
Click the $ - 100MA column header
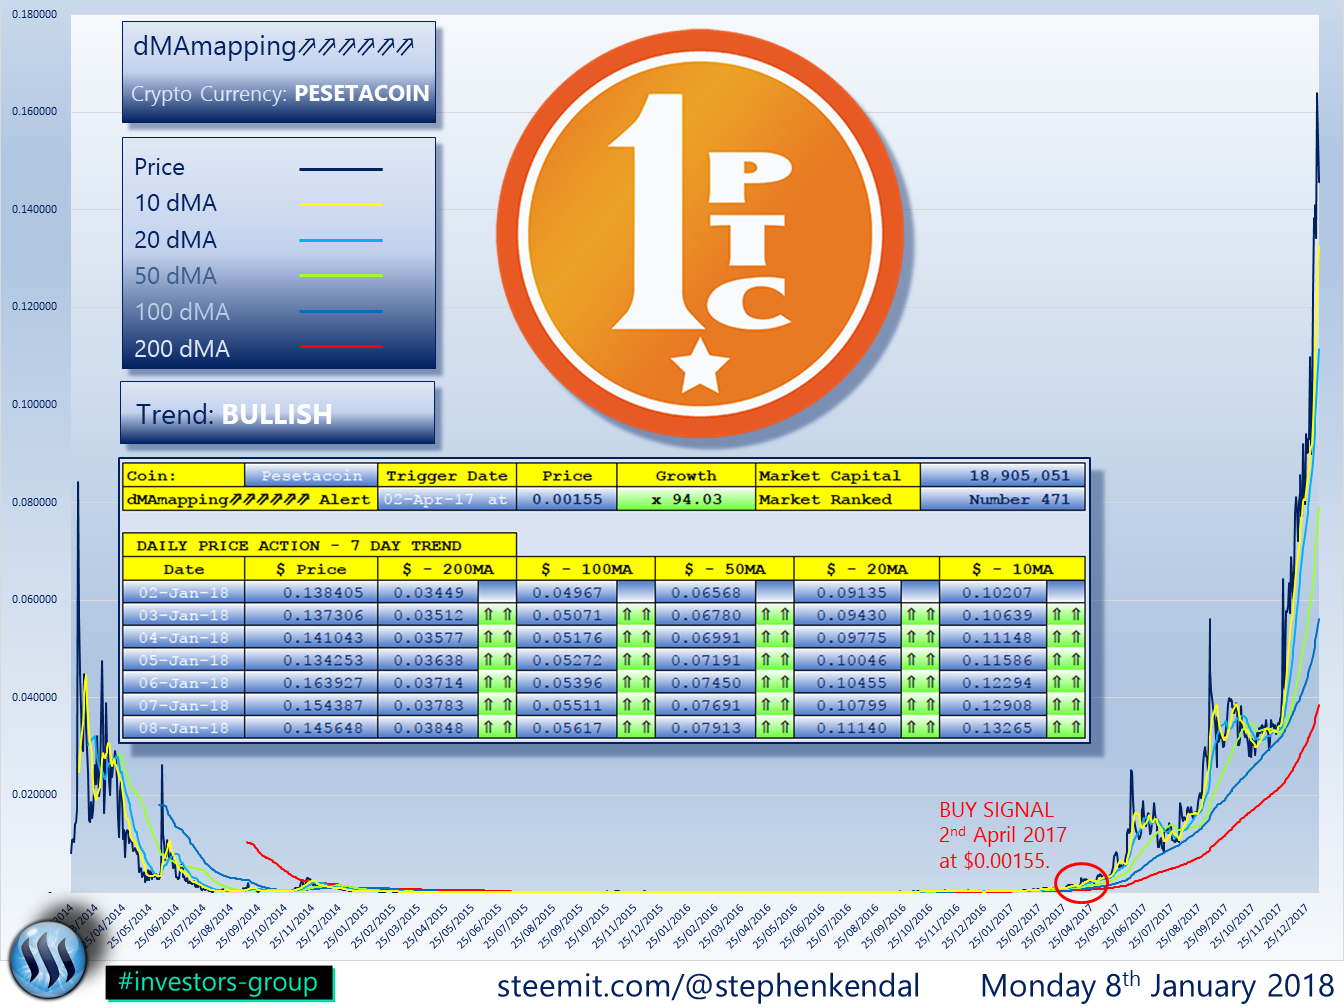(586, 569)
